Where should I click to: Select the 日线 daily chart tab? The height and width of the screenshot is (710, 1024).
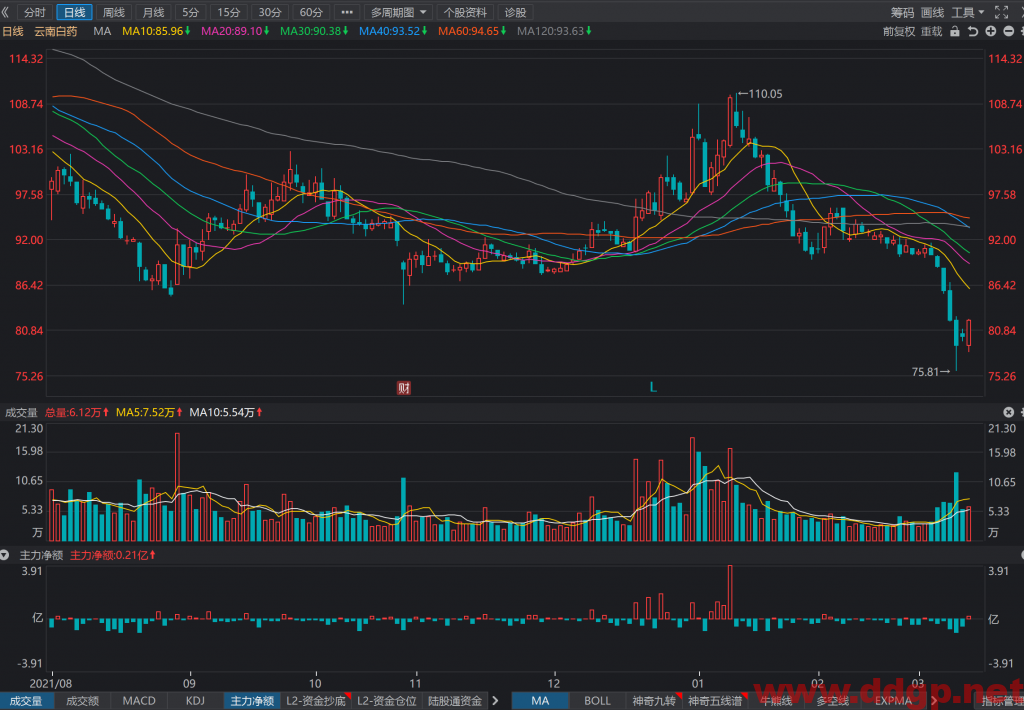74,12
